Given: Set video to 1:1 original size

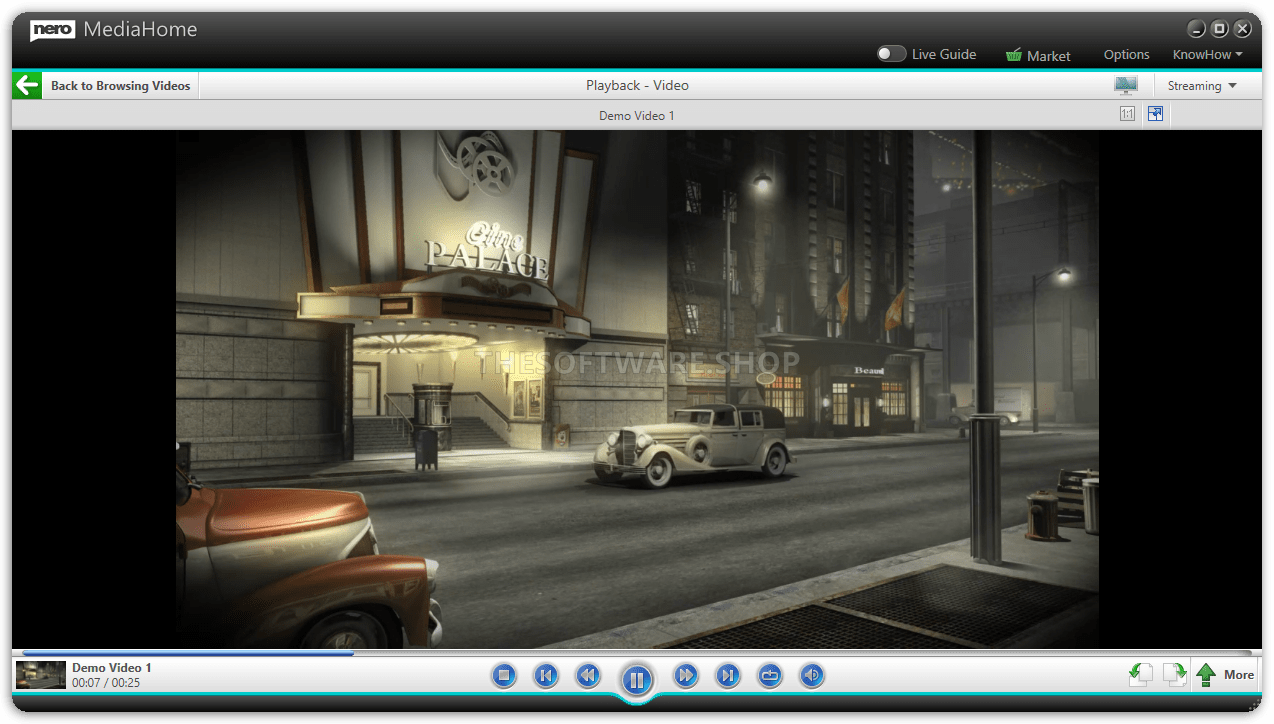Looking at the screenshot, I should 1127,114.
